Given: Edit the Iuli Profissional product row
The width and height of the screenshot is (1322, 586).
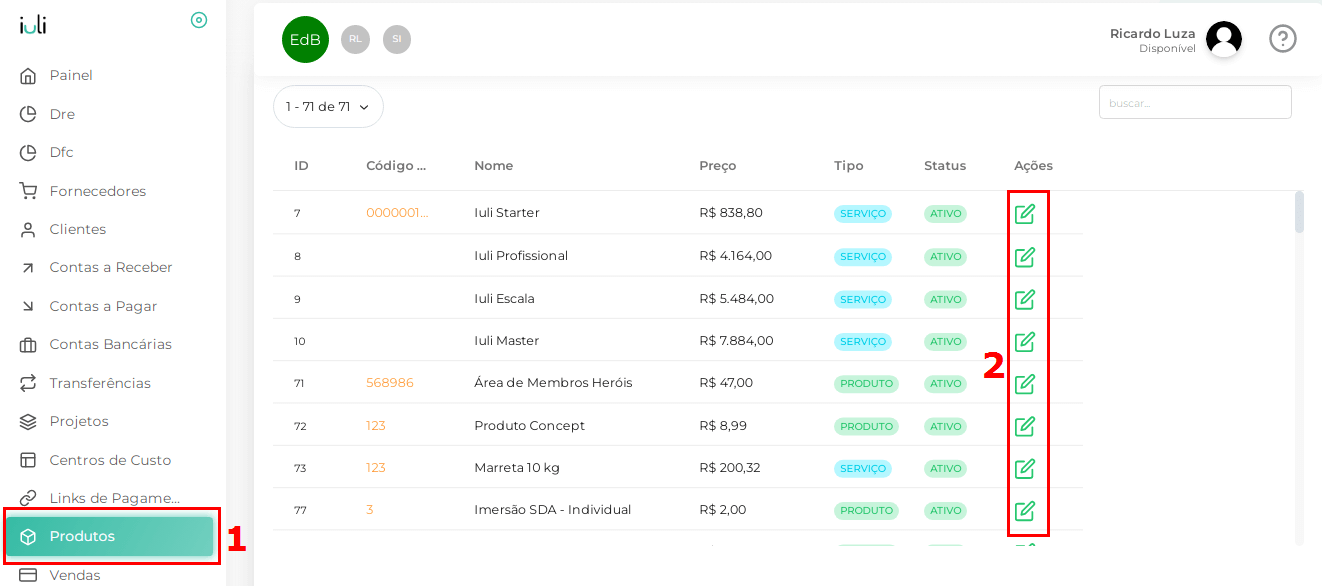Looking at the screenshot, I should (1025, 257).
